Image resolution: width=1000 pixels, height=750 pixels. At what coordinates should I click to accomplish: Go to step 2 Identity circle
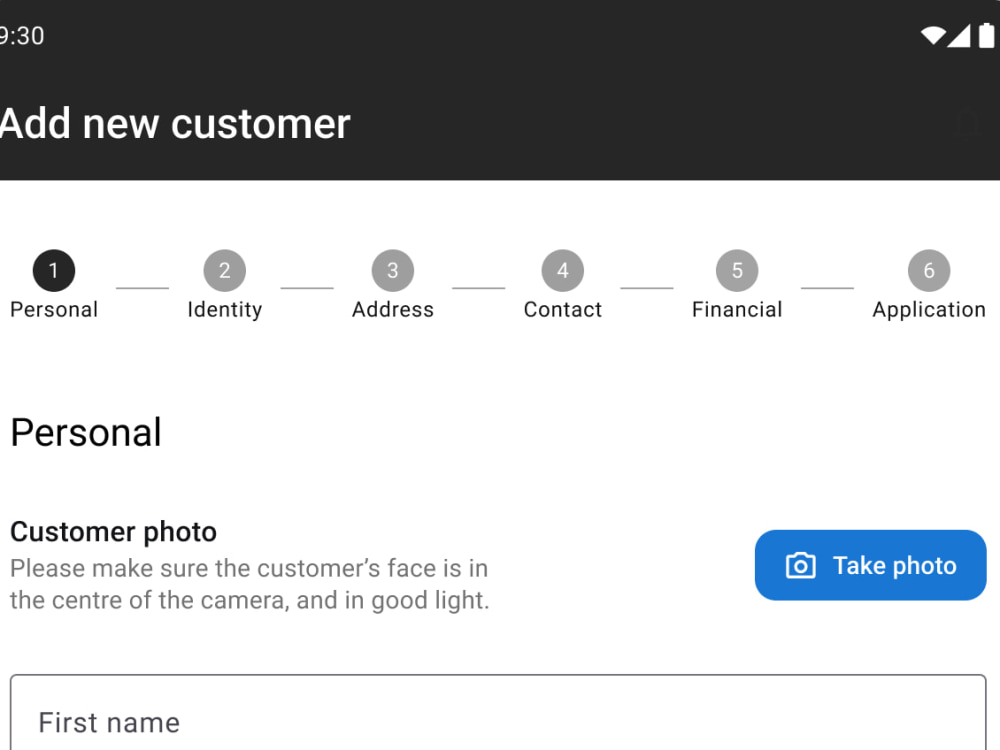pyautogui.click(x=224, y=270)
